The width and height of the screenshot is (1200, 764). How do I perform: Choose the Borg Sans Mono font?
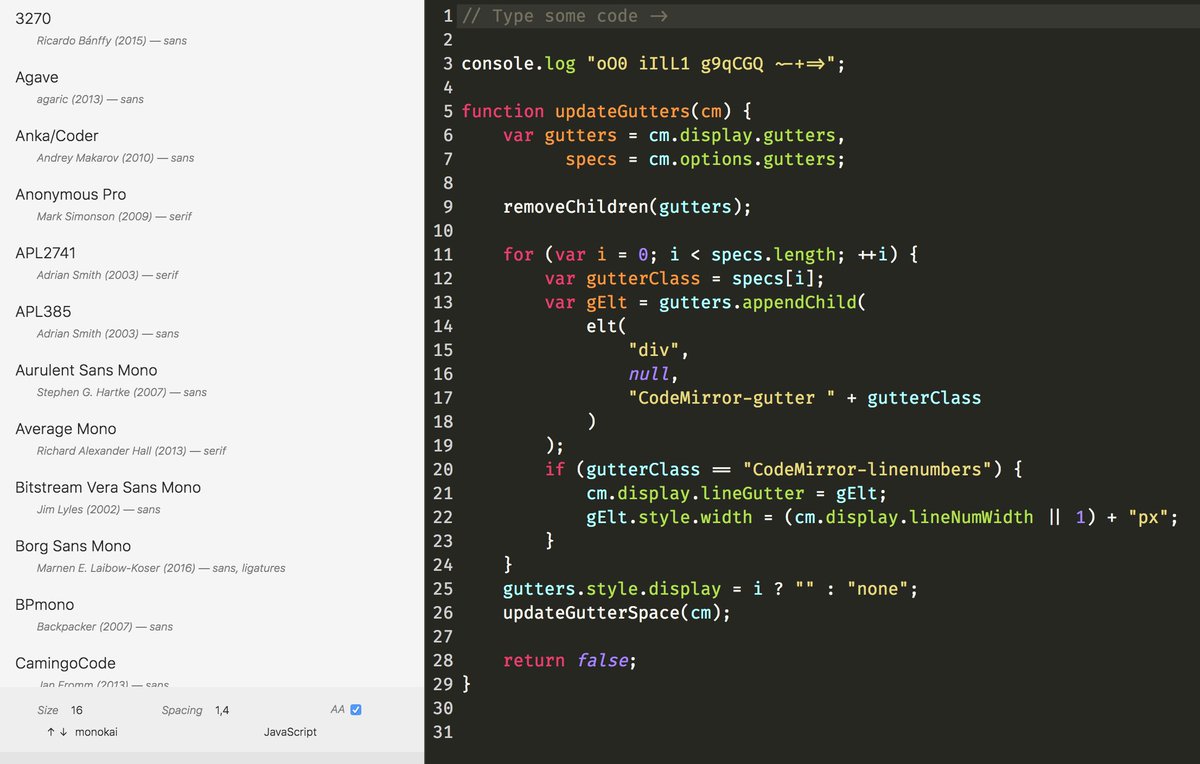pyautogui.click(x=73, y=546)
